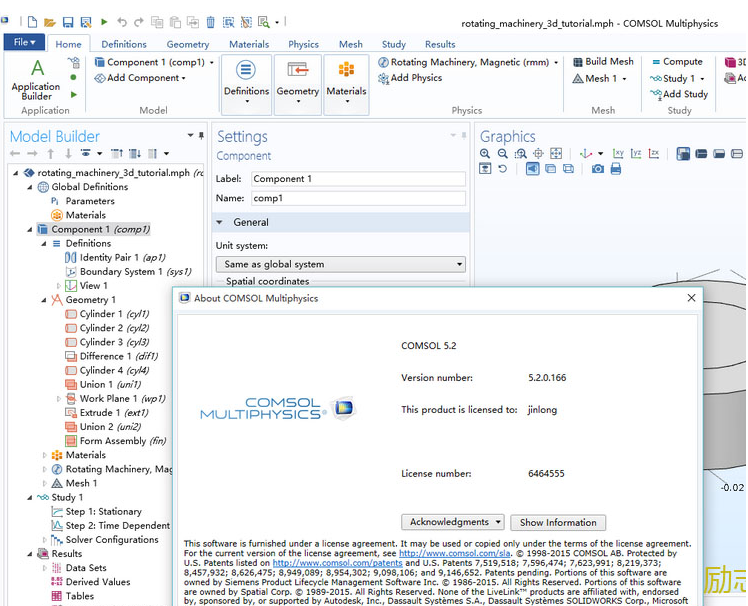Open the Unit system dropdown
Viewport: 748px width, 606px height.
[x=341, y=264]
